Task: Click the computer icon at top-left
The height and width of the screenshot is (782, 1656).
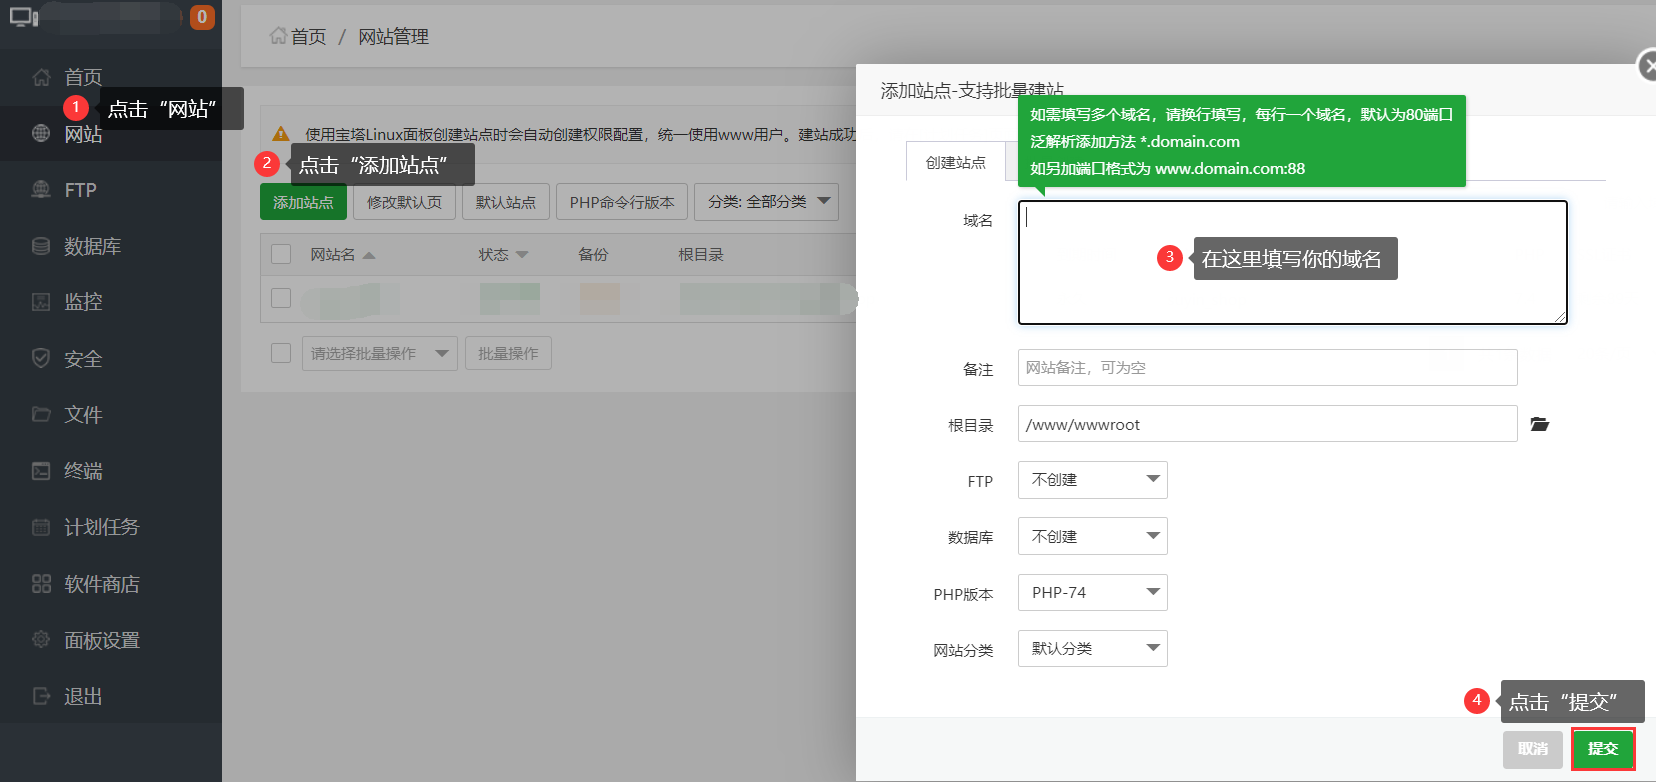Action: (x=24, y=17)
